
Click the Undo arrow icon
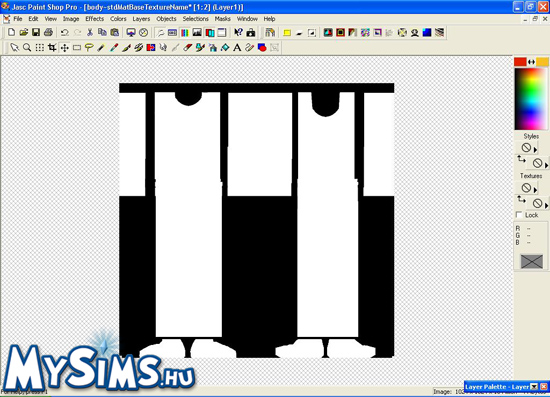65,33
